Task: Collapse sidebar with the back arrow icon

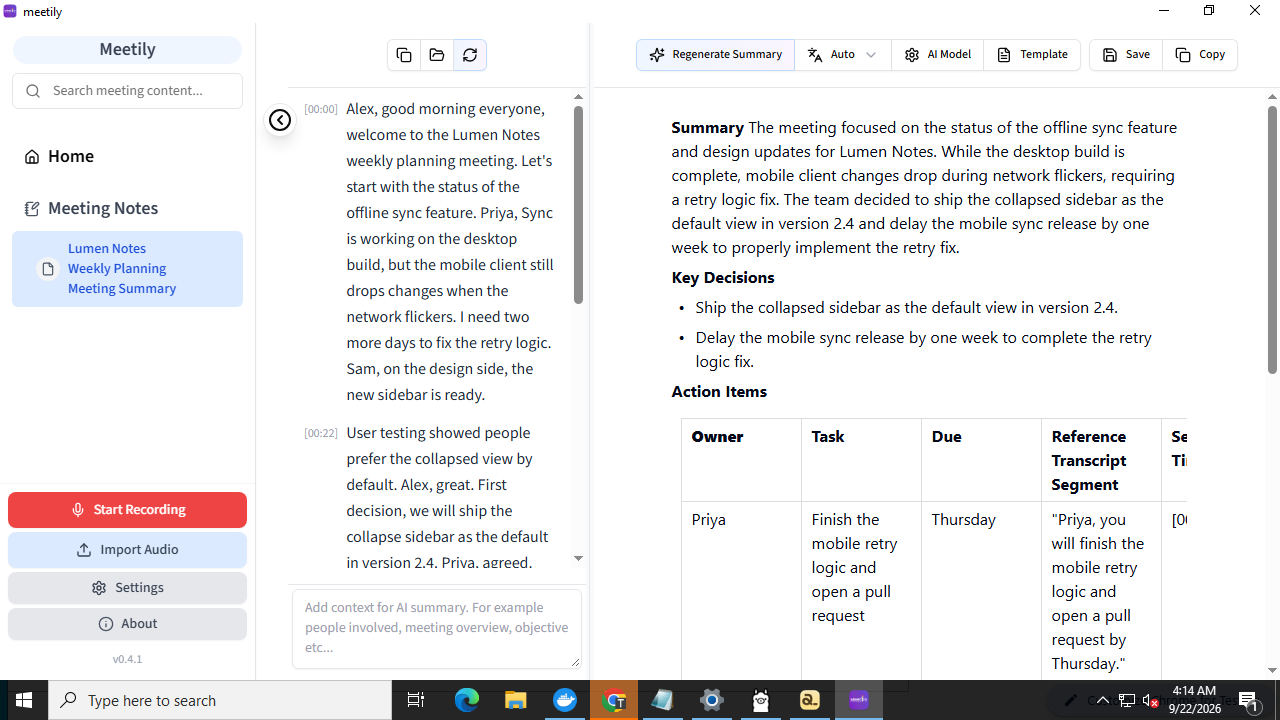Action: click(x=280, y=120)
